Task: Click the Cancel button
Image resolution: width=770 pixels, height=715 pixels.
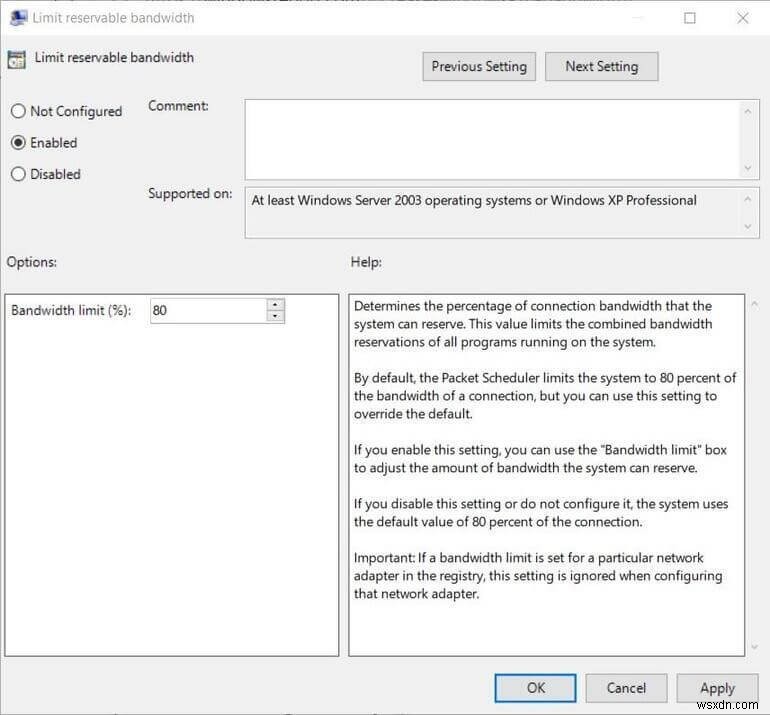Action: point(626,688)
